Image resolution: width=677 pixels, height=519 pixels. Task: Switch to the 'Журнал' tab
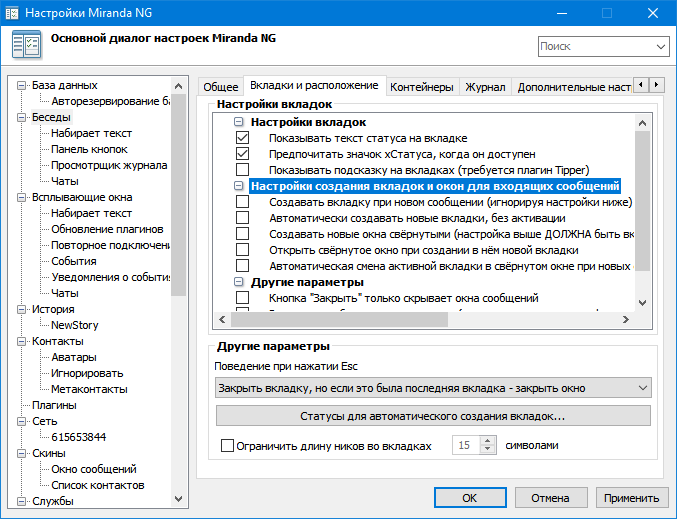pyautogui.click(x=485, y=87)
